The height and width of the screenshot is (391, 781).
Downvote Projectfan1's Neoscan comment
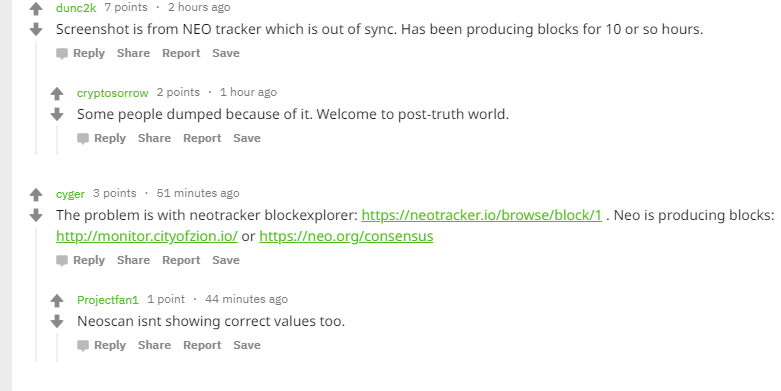pos(57,321)
